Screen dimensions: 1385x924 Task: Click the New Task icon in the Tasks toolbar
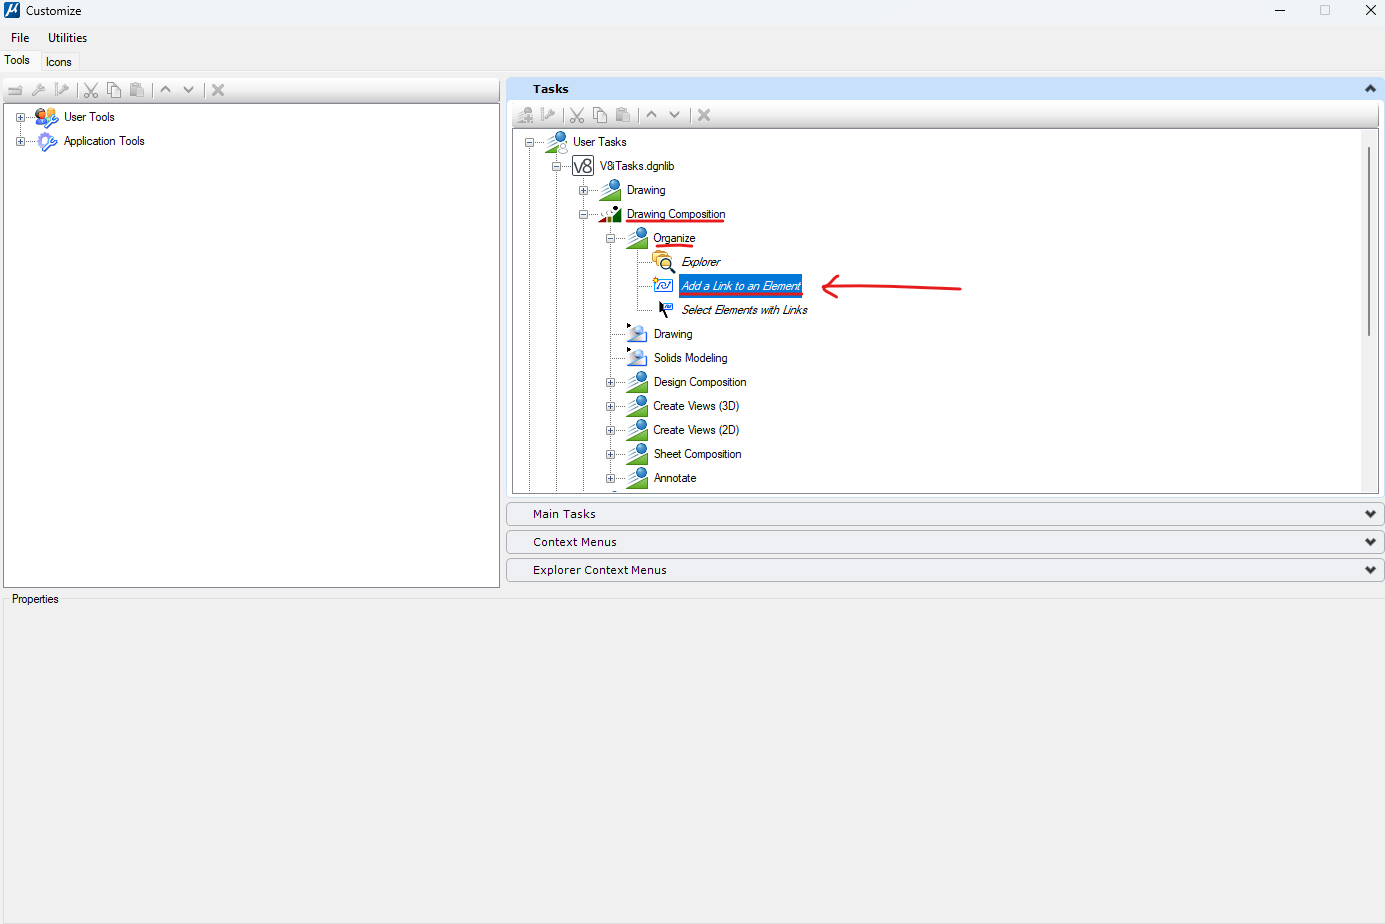(x=525, y=114)
